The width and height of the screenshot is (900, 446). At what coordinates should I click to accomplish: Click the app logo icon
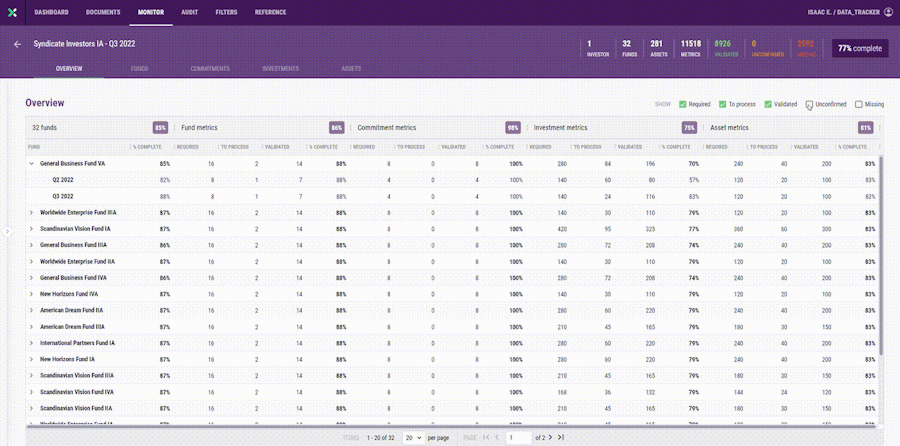point(12,12)
